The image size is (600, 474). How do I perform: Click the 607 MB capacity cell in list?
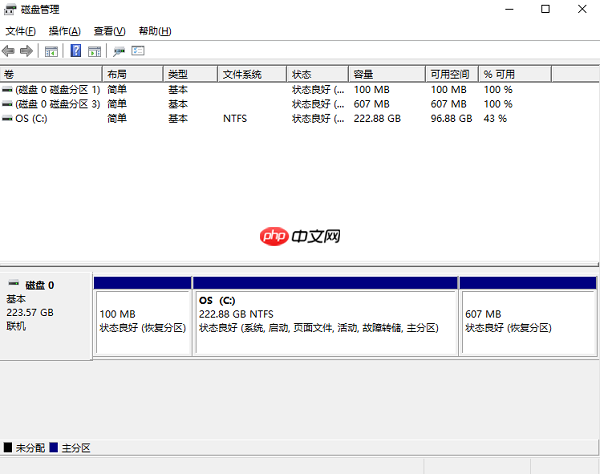coord(372,104)
